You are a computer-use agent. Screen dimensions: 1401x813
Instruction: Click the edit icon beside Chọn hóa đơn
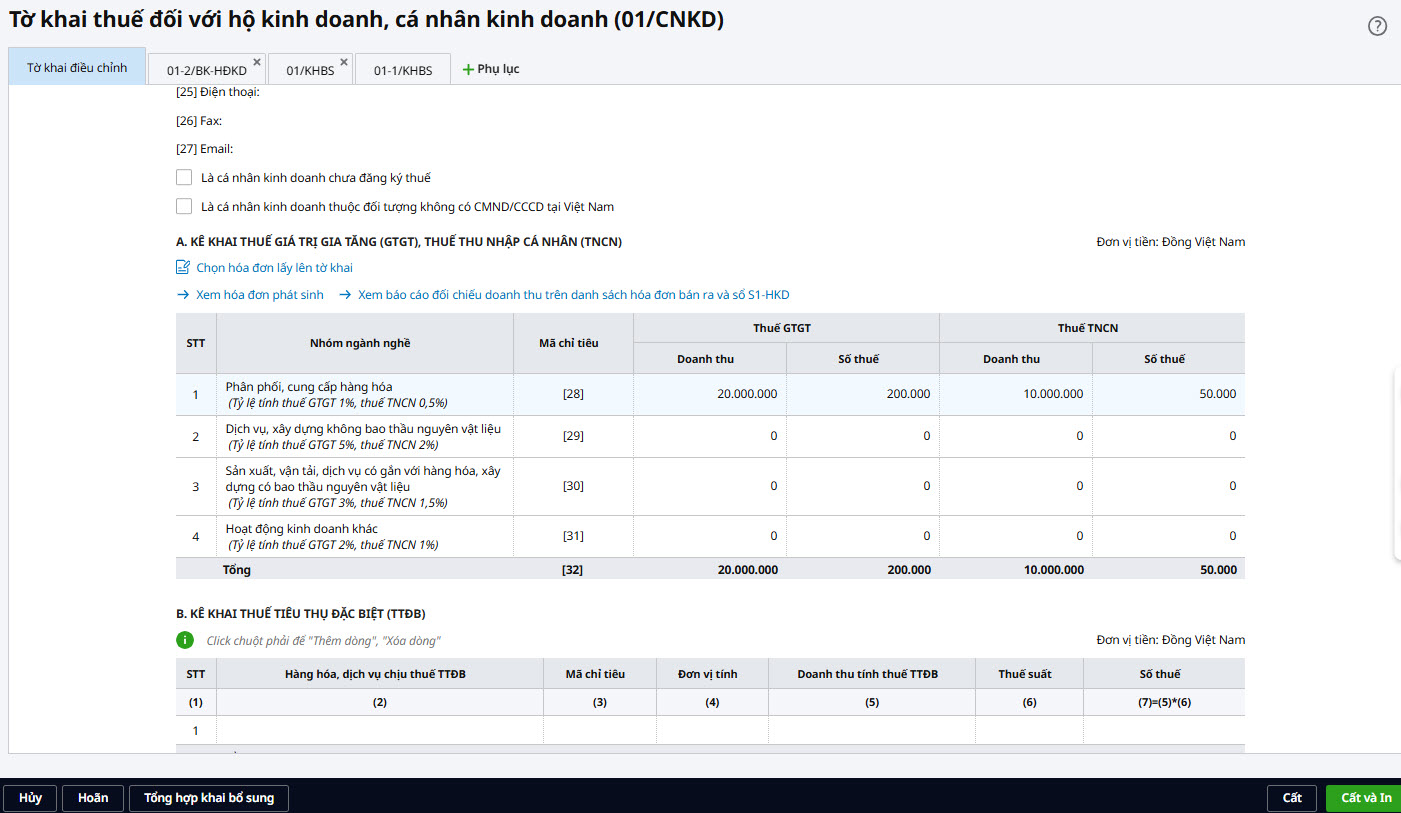[x=183, y=267]
